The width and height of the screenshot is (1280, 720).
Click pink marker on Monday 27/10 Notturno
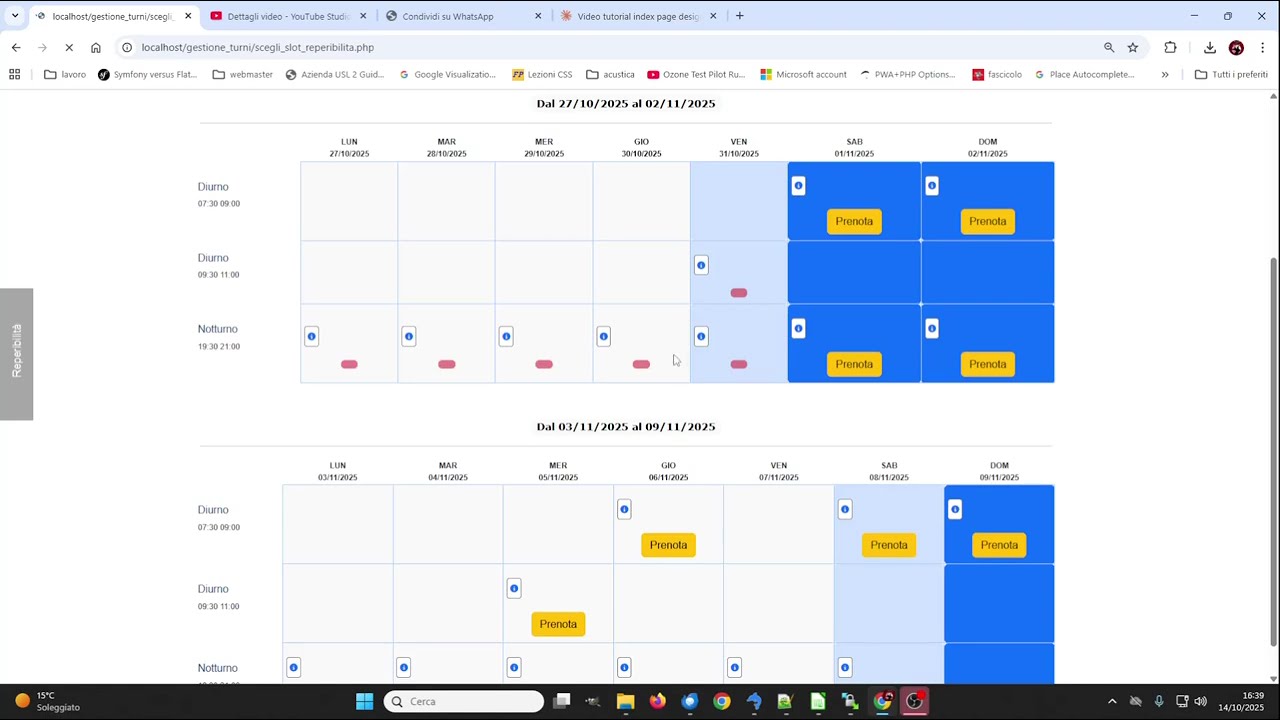coord(349,364)
